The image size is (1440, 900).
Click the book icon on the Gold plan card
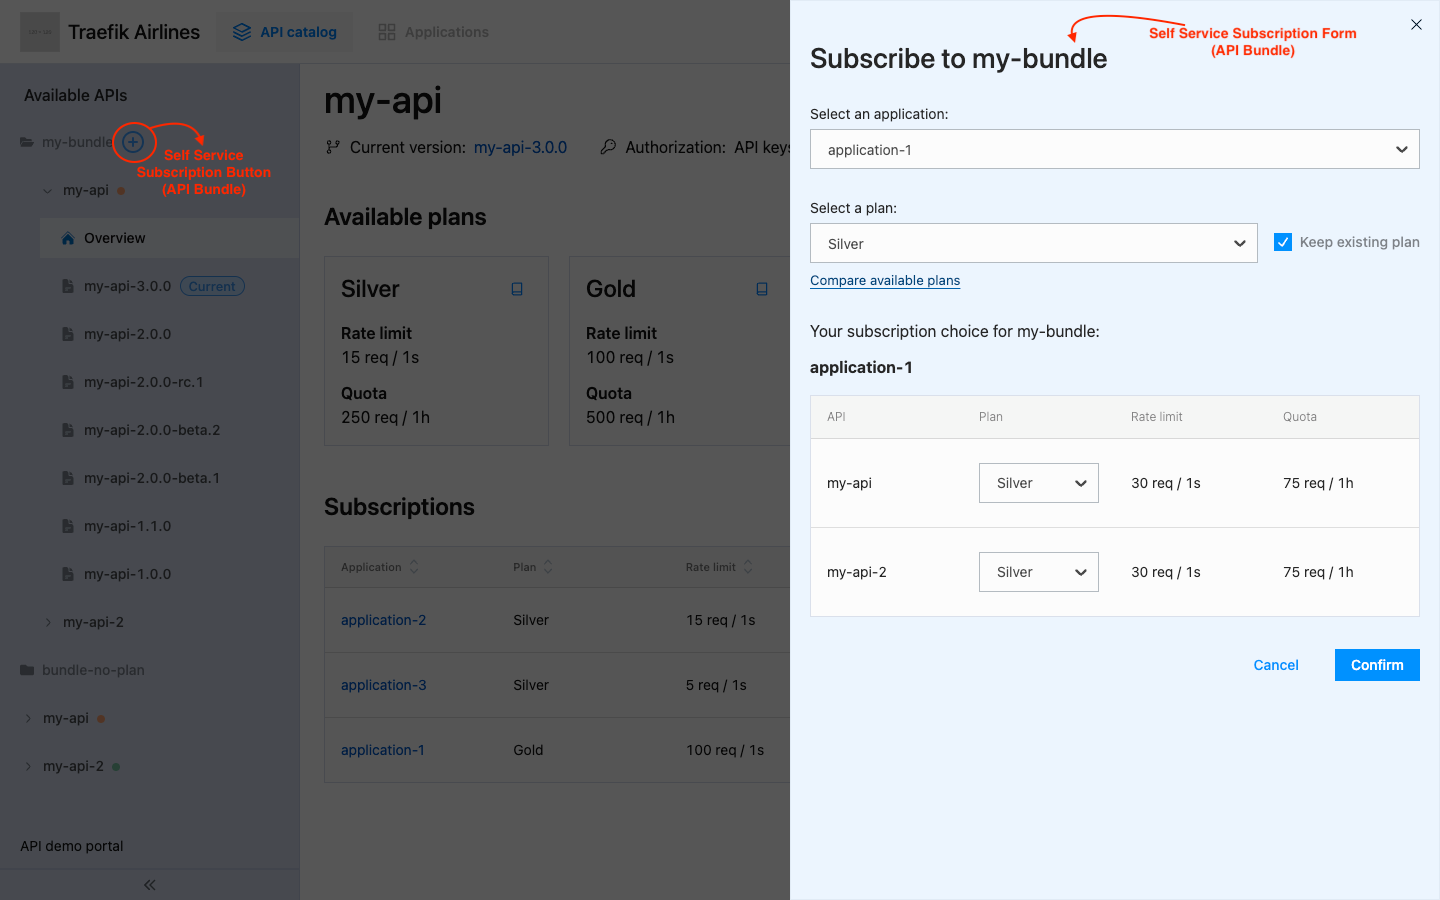click(x=762, y=288)
